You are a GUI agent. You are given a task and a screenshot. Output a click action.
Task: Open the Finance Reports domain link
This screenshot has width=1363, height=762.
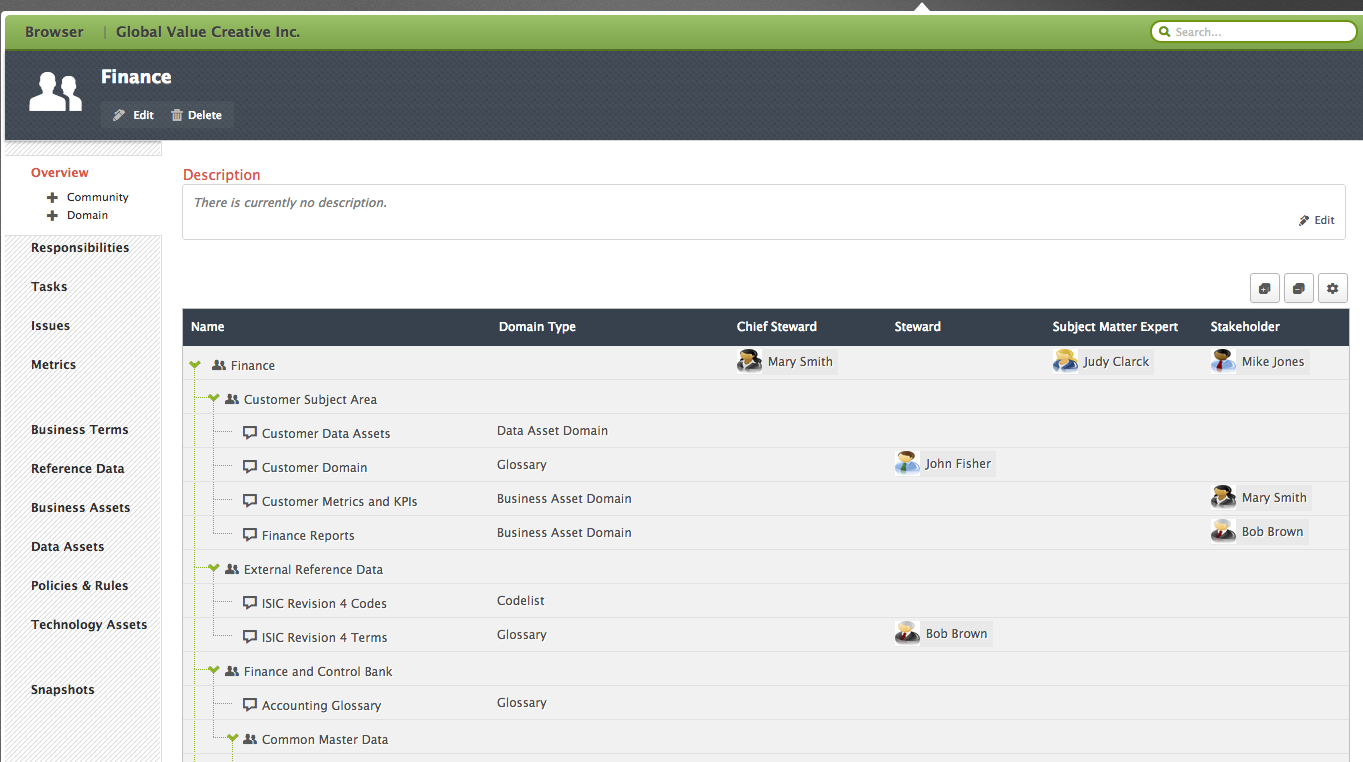coord(308,536)
